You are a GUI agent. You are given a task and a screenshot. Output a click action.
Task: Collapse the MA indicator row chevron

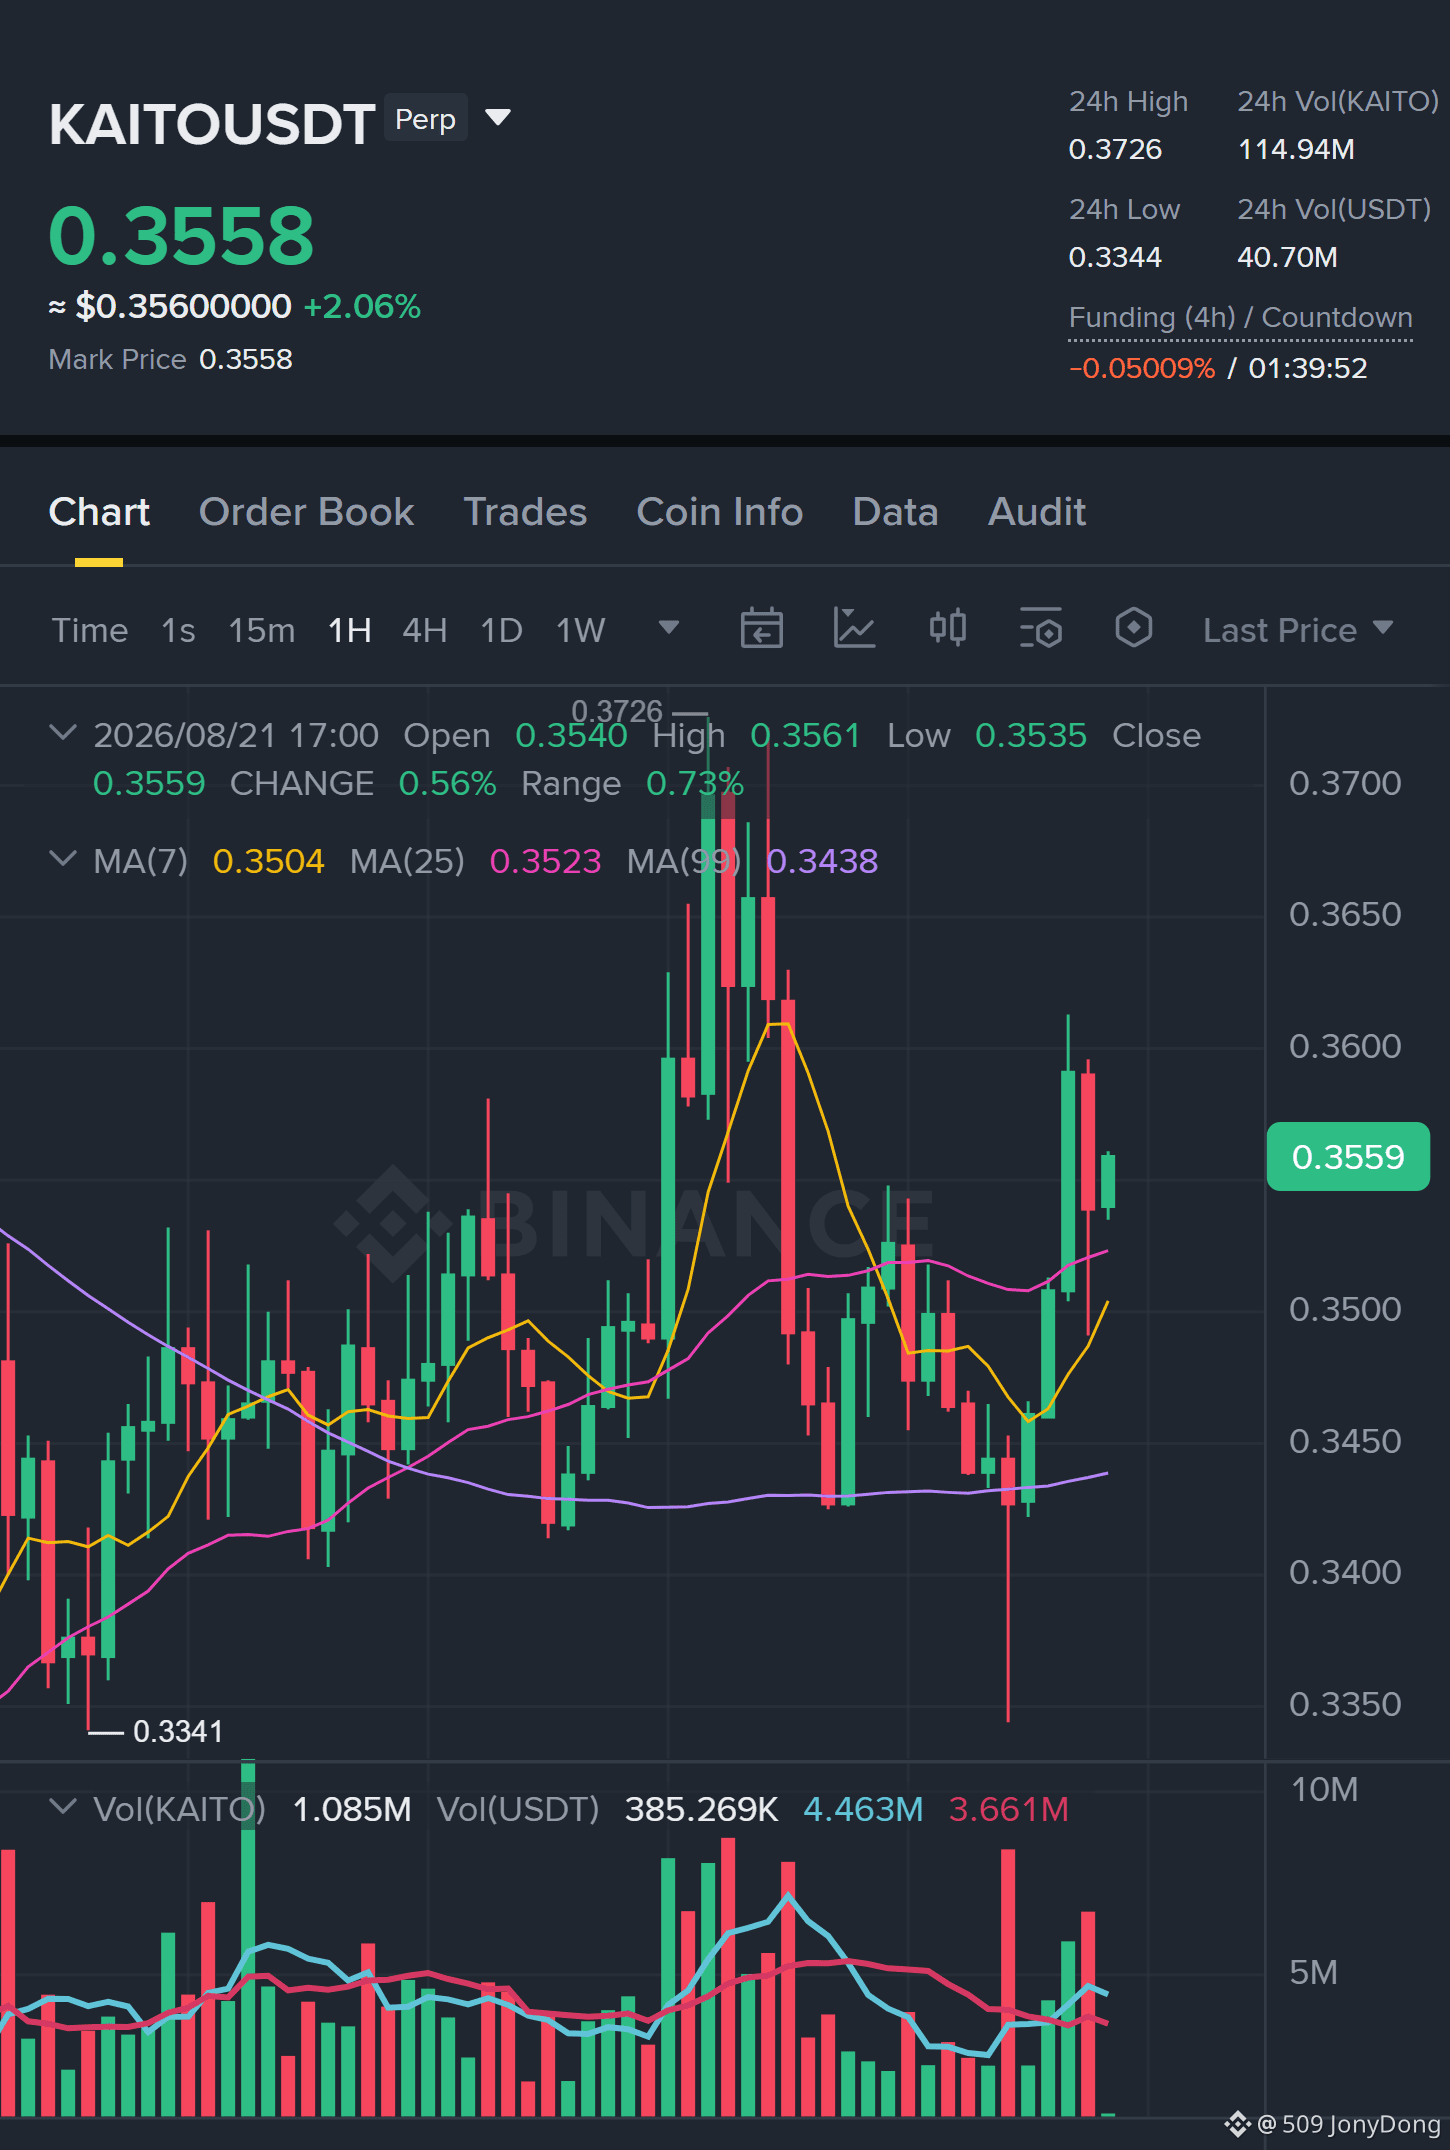(x=63, y=859)
